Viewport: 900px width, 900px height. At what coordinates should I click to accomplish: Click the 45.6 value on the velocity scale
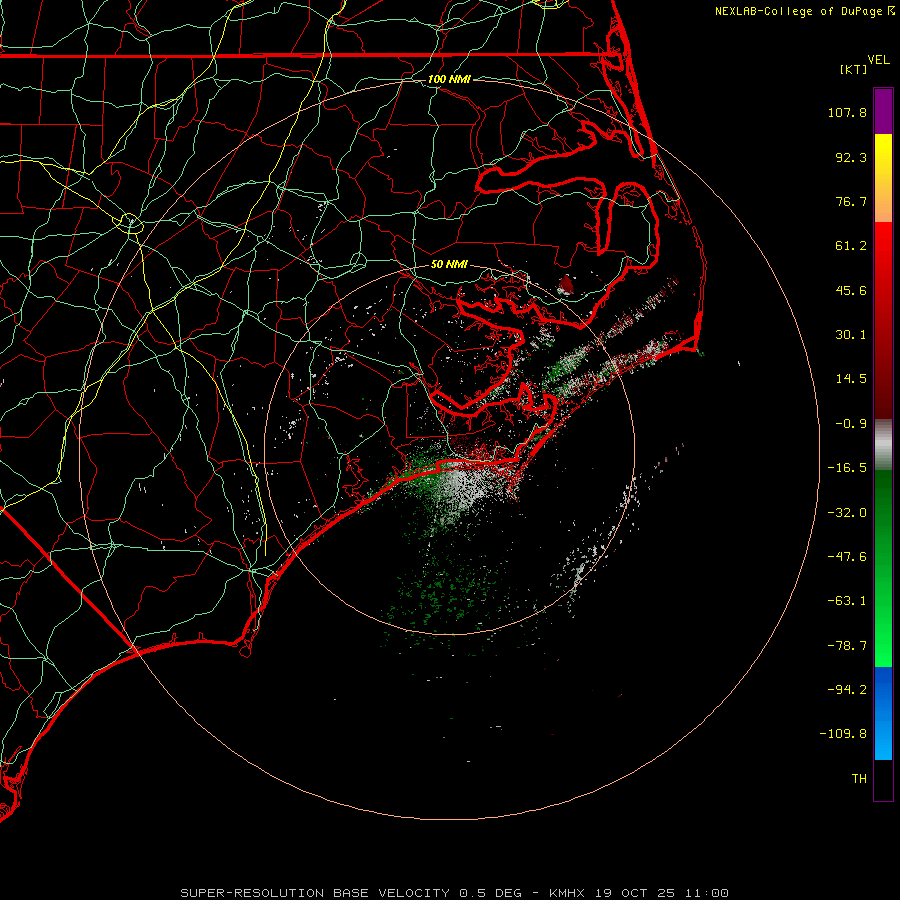851,290
